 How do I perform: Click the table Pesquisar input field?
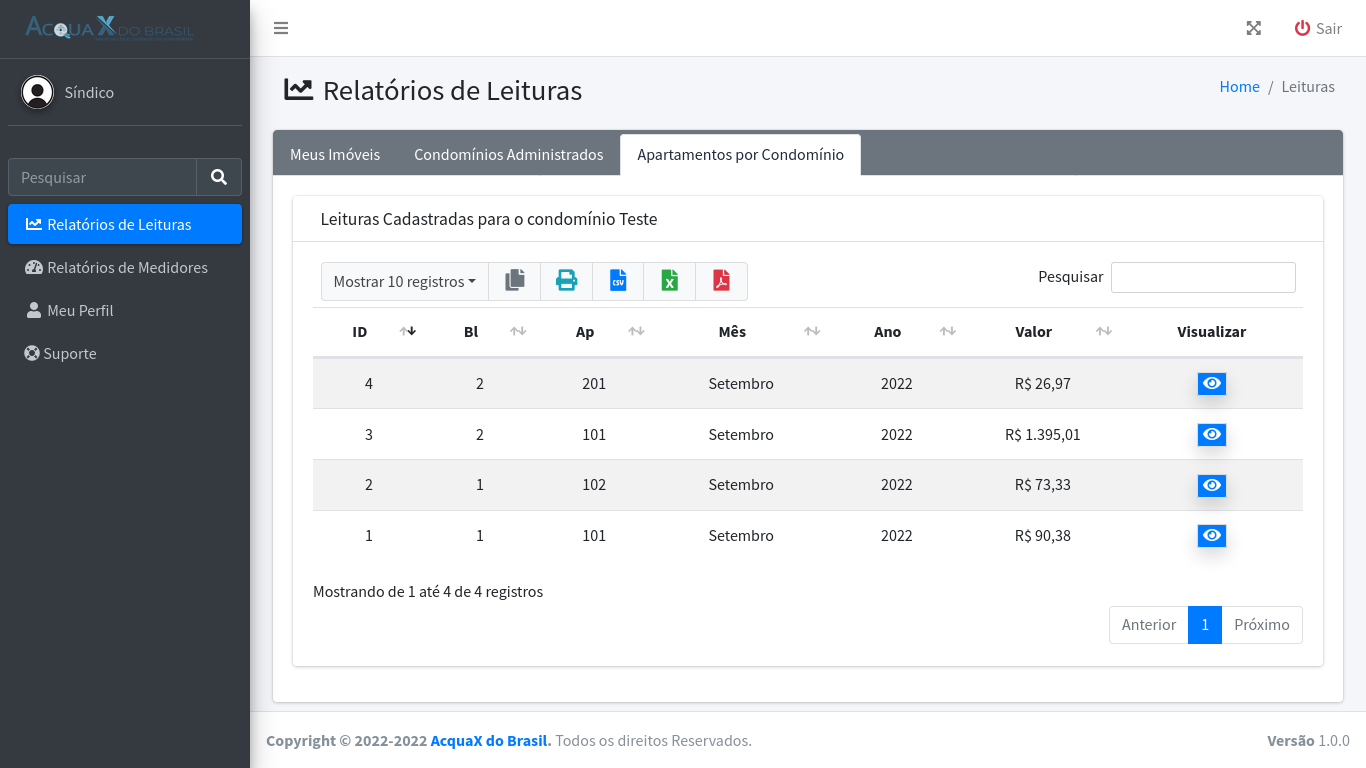[1203, 277]
